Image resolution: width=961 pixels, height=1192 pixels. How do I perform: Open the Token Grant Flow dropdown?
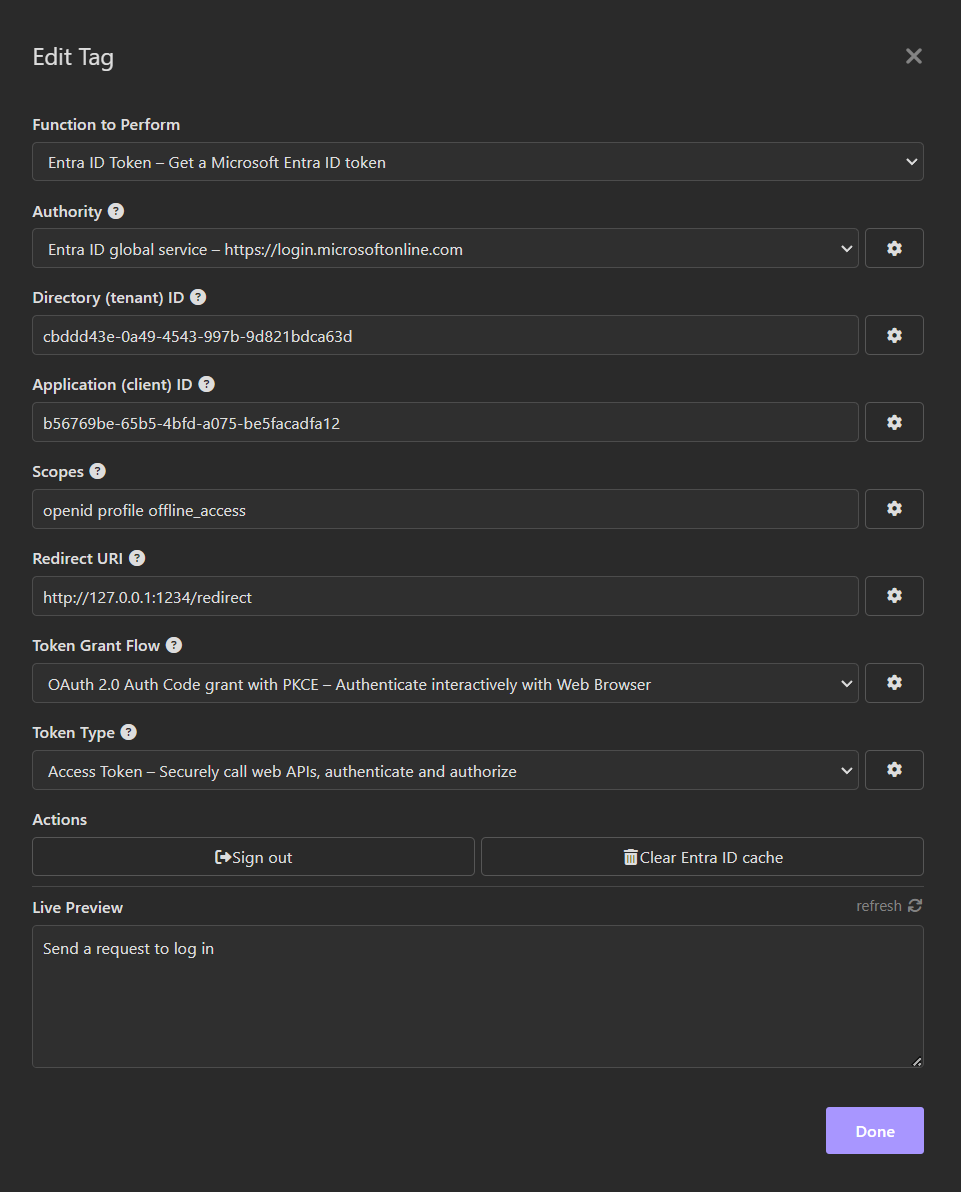point(445,683)
